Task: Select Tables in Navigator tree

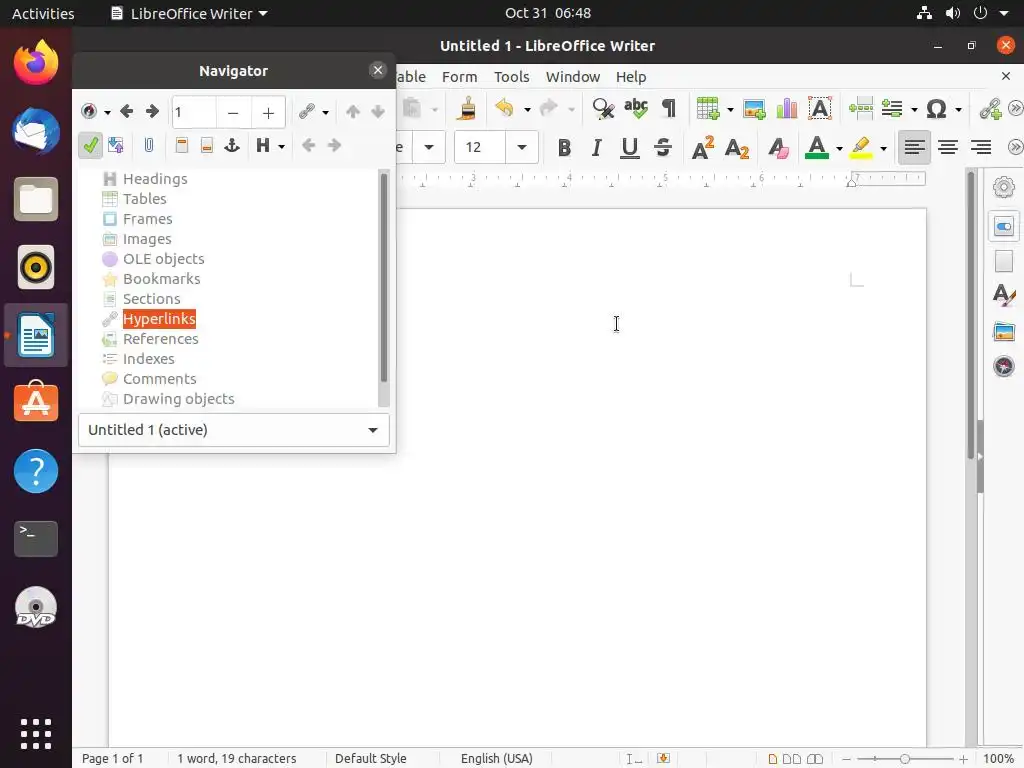Action: (x=144, y=199)
